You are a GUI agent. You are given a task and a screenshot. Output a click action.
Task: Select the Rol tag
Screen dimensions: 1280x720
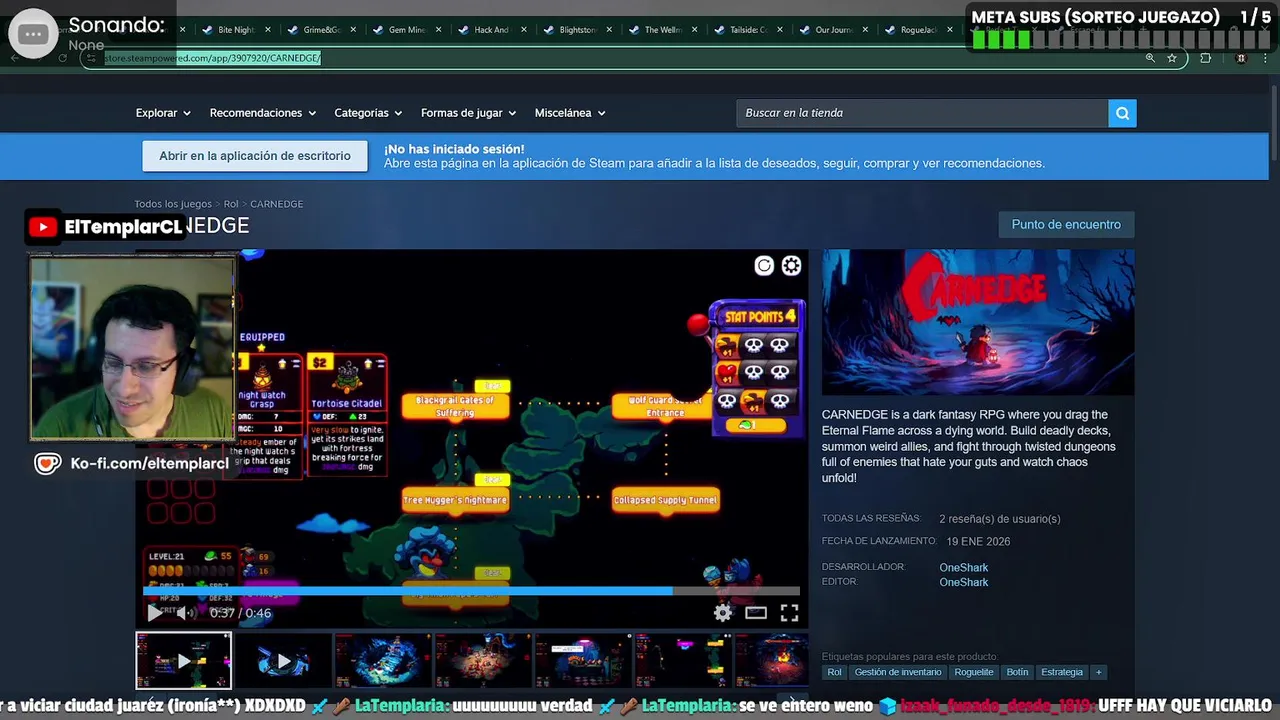pos(834,672)
